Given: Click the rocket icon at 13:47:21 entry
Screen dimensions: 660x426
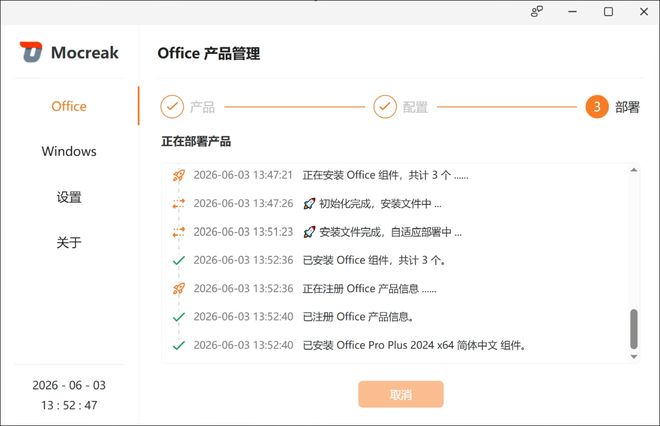Looking at the screenshot, I should point(179,175).
